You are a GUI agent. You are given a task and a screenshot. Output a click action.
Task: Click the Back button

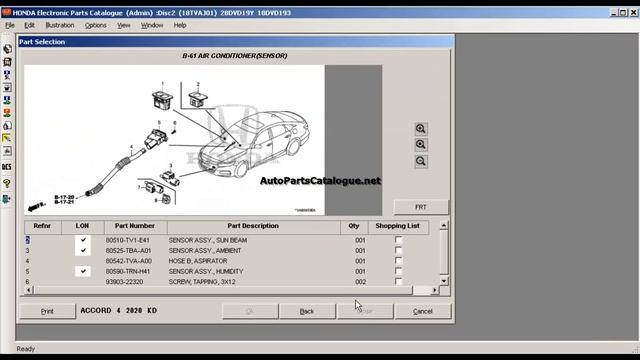[x=307, y=311]
